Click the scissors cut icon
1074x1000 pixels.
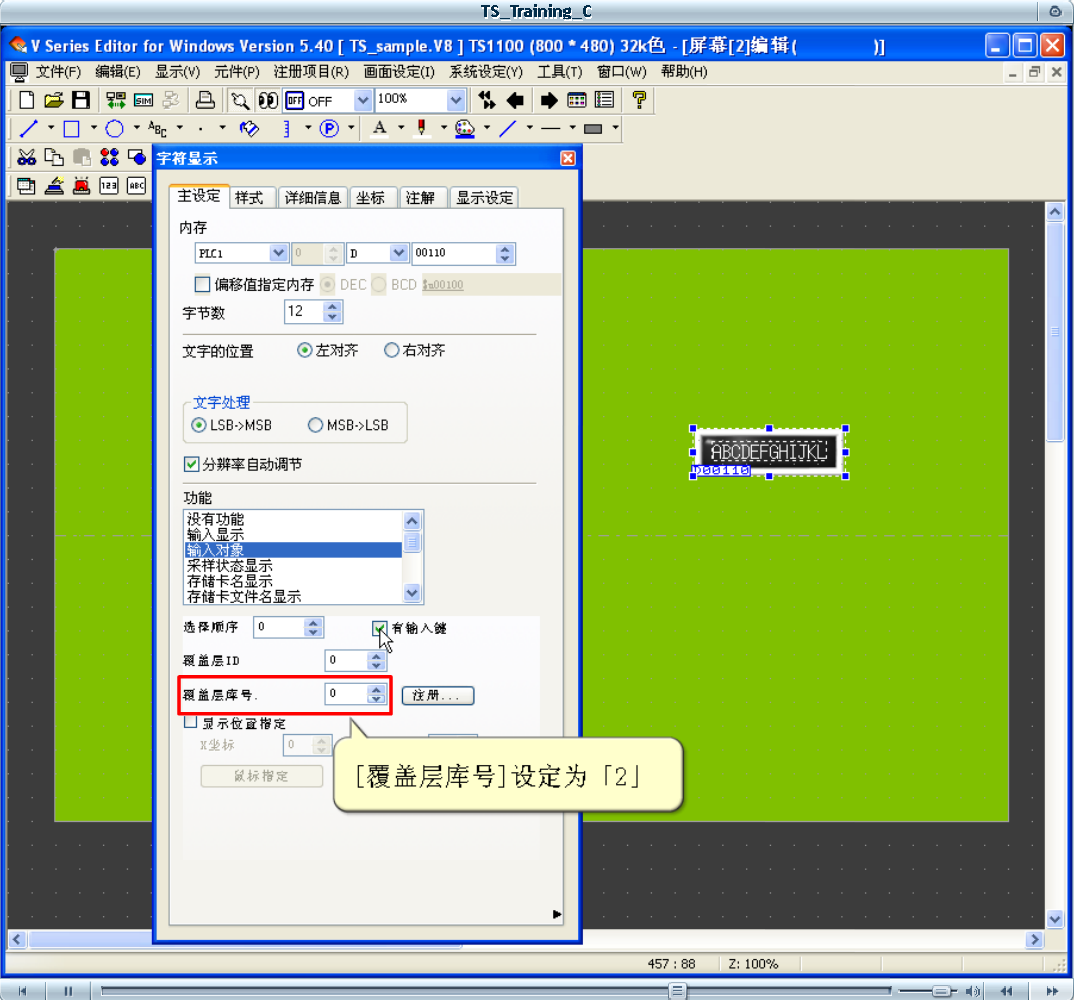(27, 157)
